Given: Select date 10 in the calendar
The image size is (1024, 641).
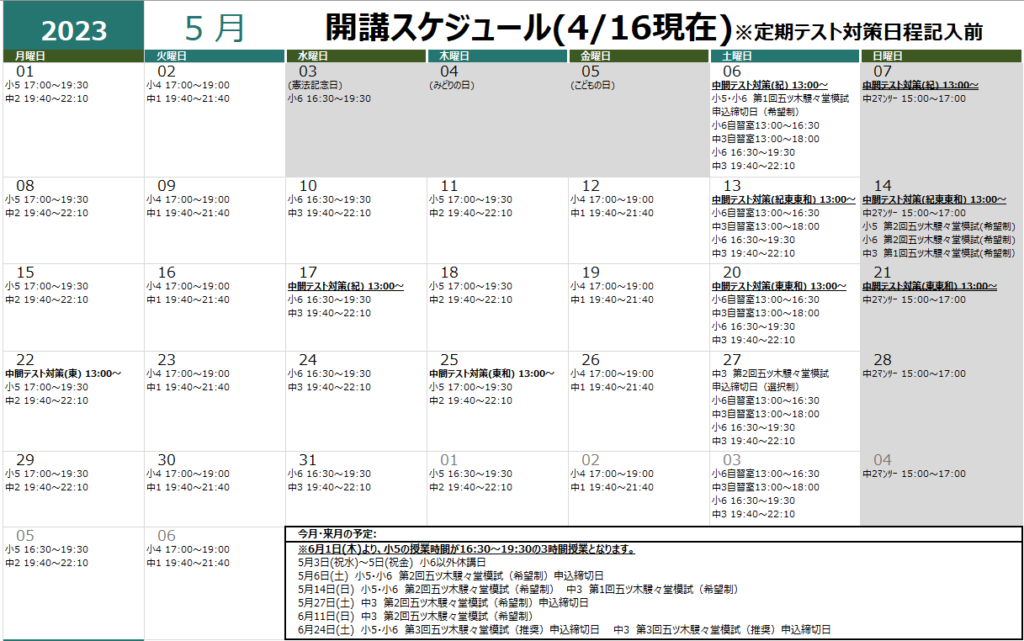Looking at the screenshot, I should [308, 186].
